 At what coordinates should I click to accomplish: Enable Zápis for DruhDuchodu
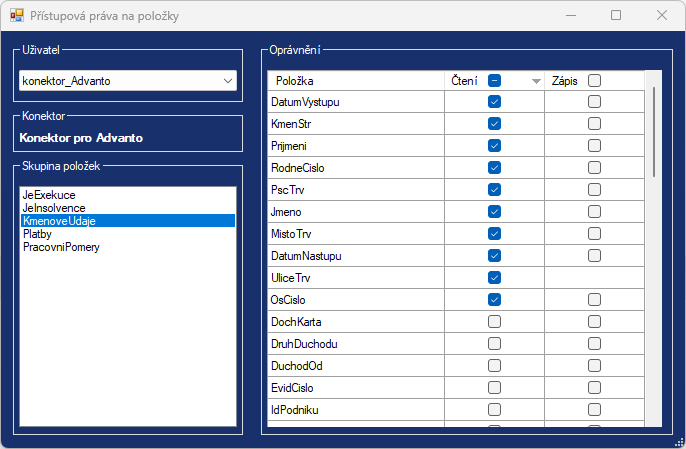coord(594,344)
